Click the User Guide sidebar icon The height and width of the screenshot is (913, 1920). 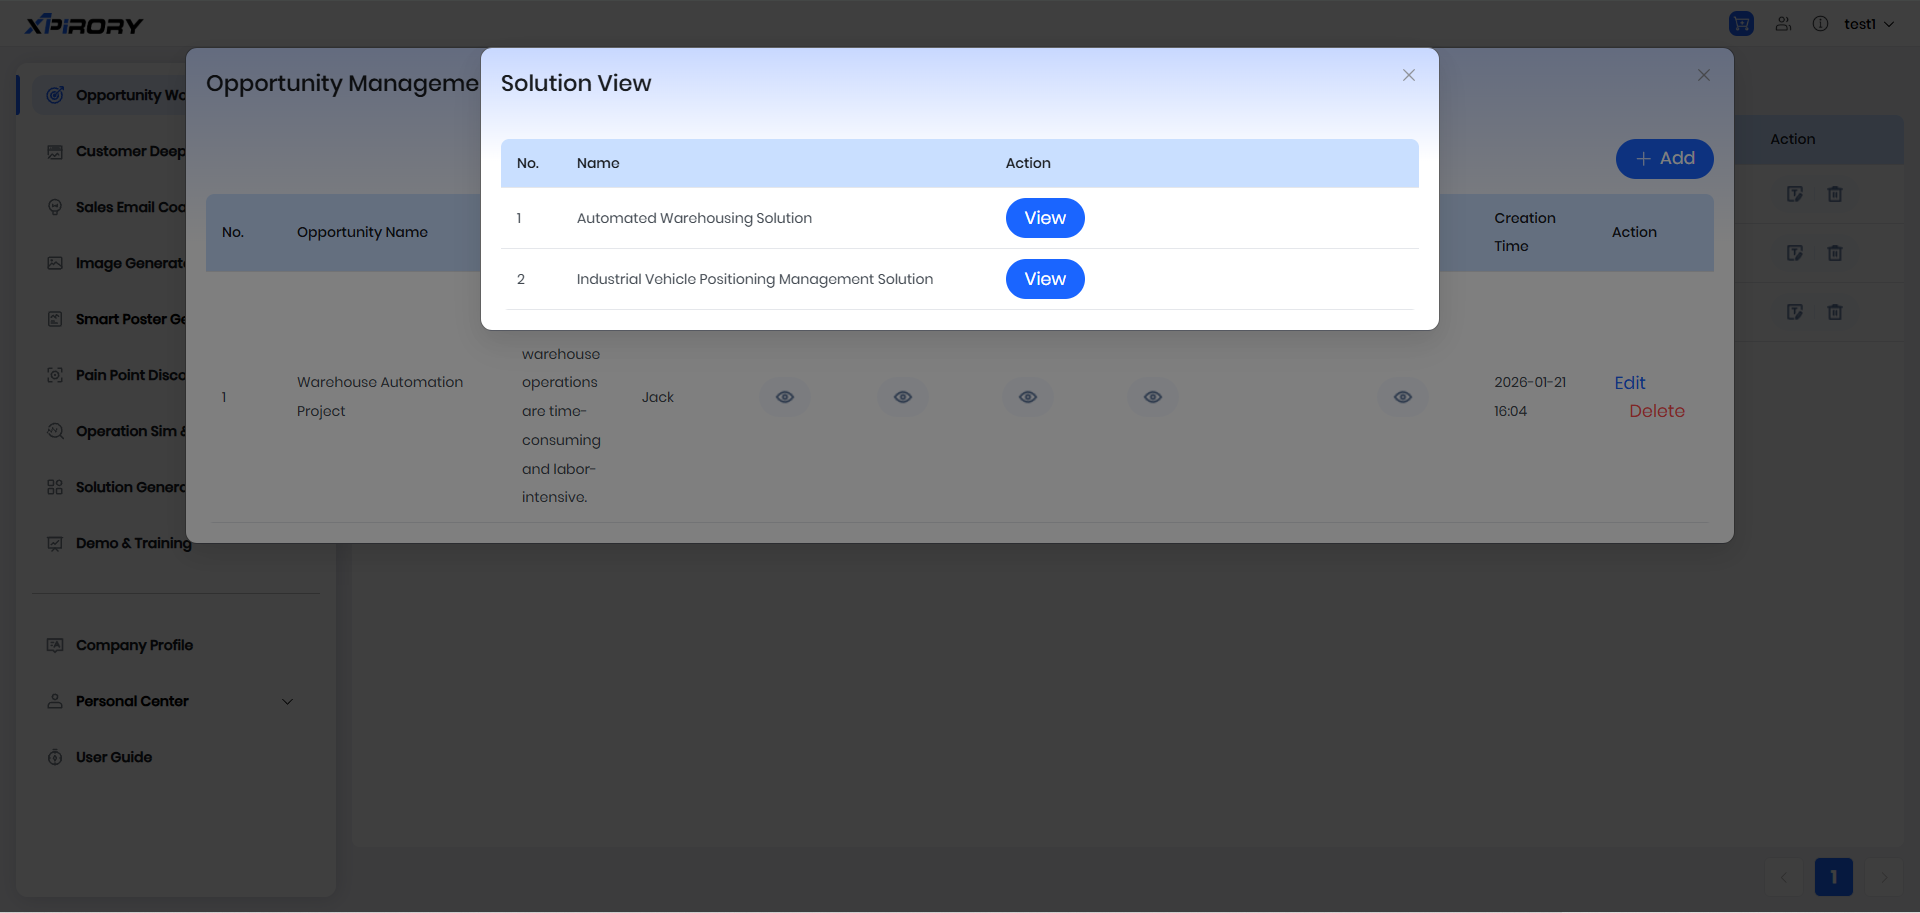(x=55, y=757)
